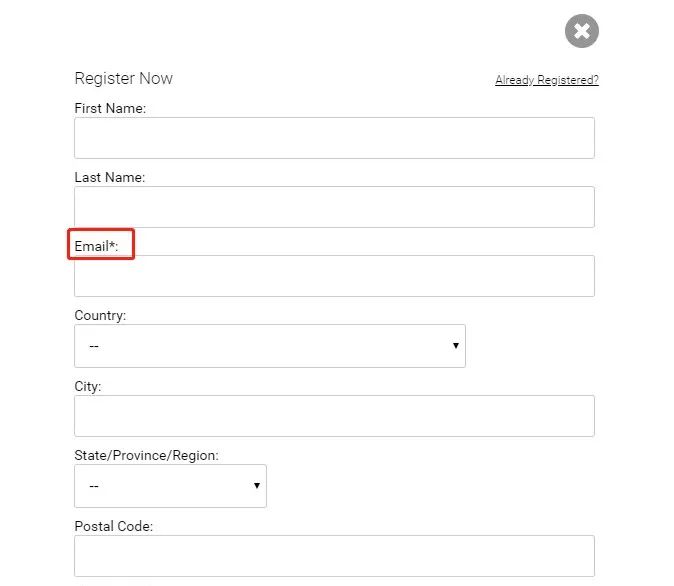Click the highlighted Email label
The image size is (674, 586).
click(x=96, y=246)
